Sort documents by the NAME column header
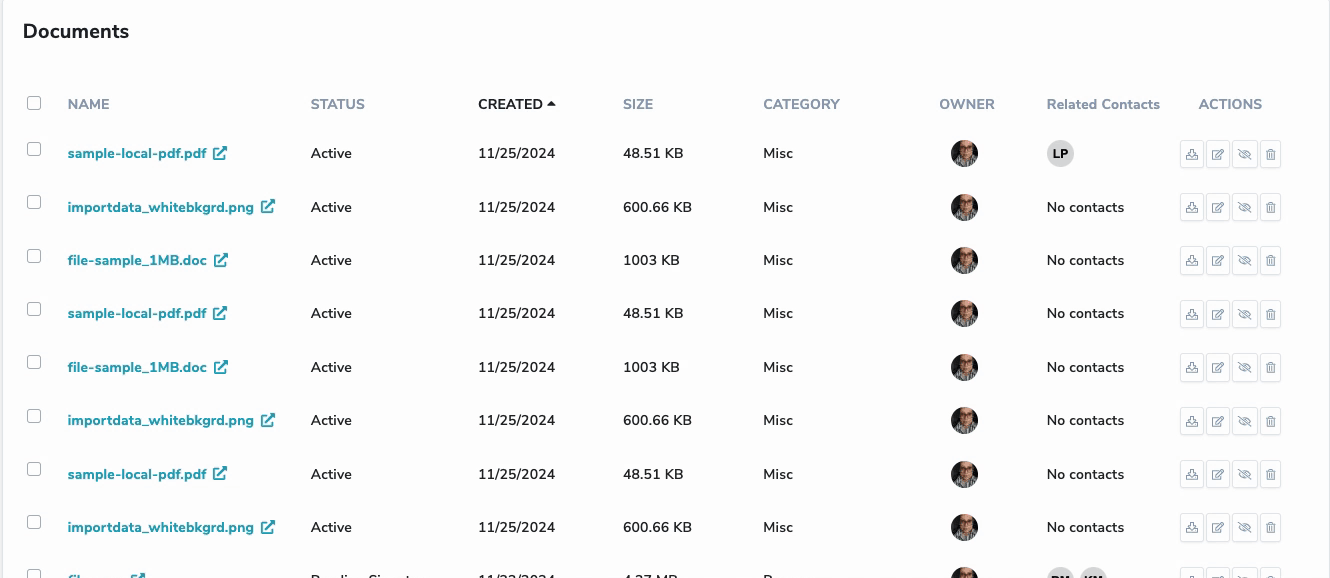1330x578 pixels. [x=88, y=104]
